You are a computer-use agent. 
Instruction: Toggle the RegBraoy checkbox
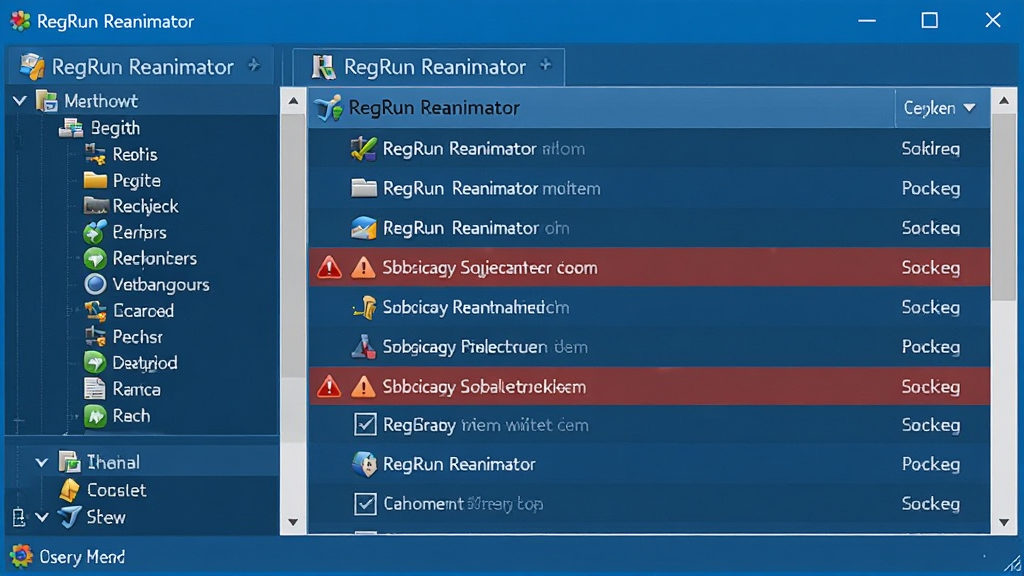[x=365, y=424]
